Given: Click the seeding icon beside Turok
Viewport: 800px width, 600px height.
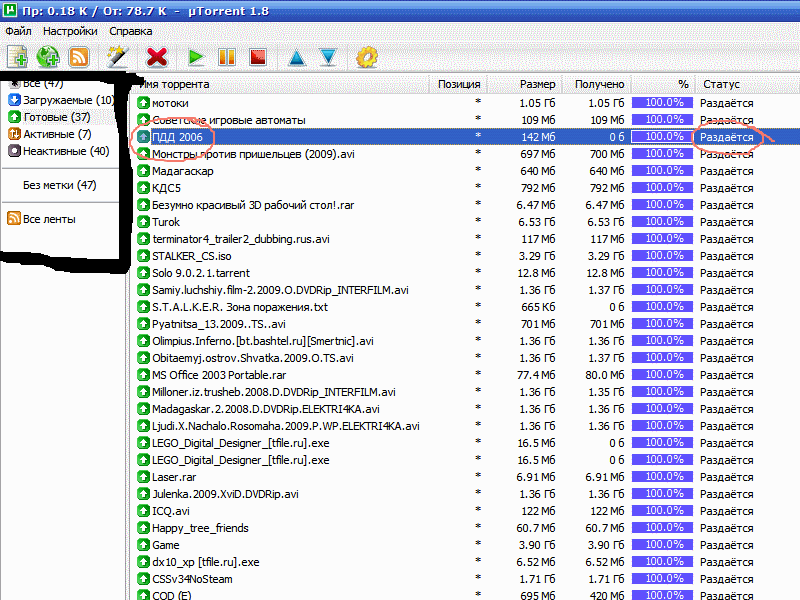Looking at the screenshot, I should [143, 222].
